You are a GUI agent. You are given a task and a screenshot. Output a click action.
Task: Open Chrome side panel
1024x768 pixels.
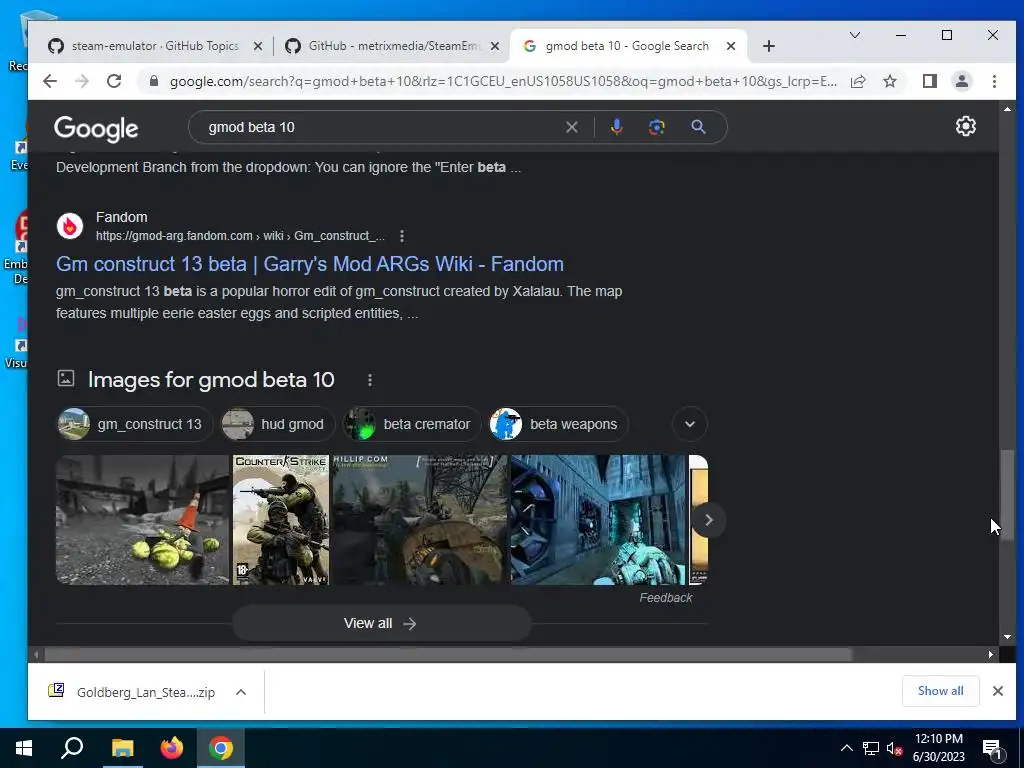click(x=929, y=81)
